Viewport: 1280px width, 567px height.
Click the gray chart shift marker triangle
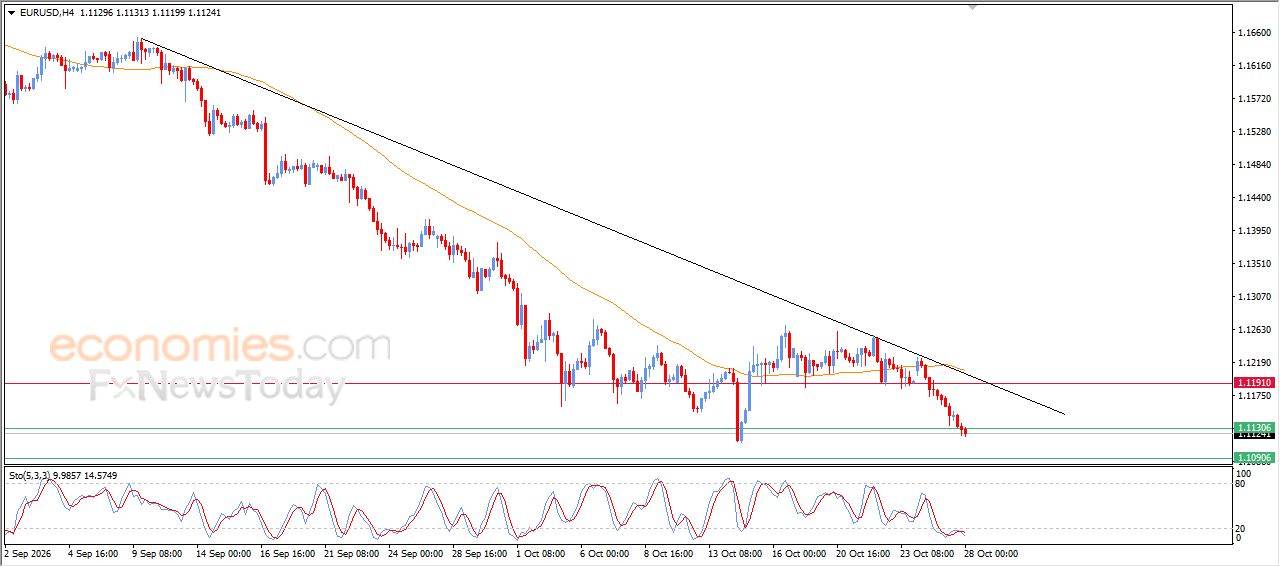point(972,7)
